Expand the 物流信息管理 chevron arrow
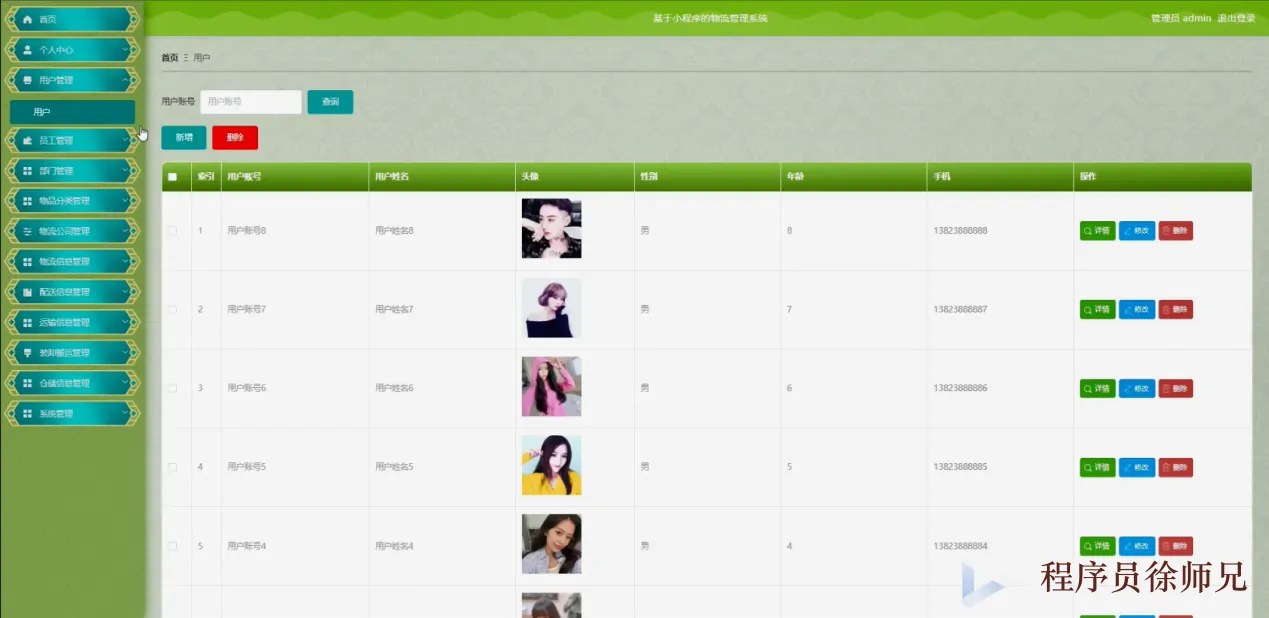 point(125,262)
